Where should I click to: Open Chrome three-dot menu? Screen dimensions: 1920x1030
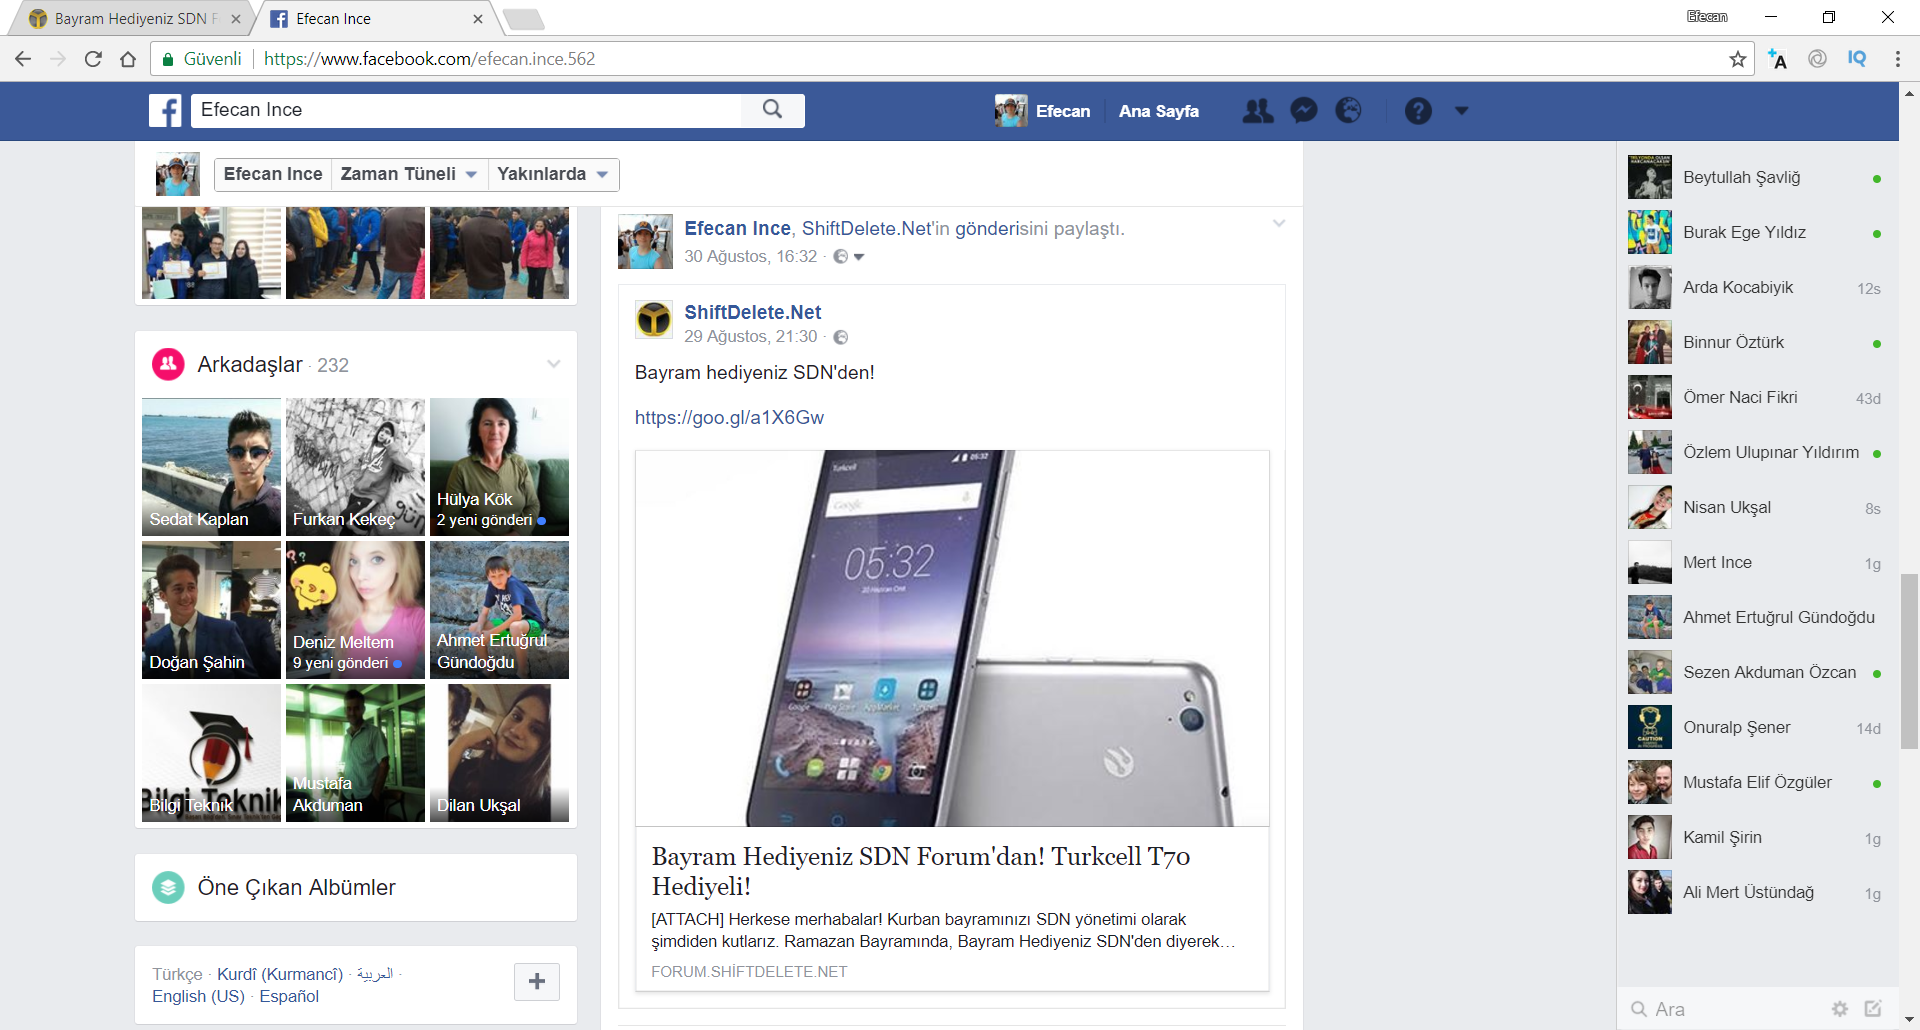(1897, 59)
